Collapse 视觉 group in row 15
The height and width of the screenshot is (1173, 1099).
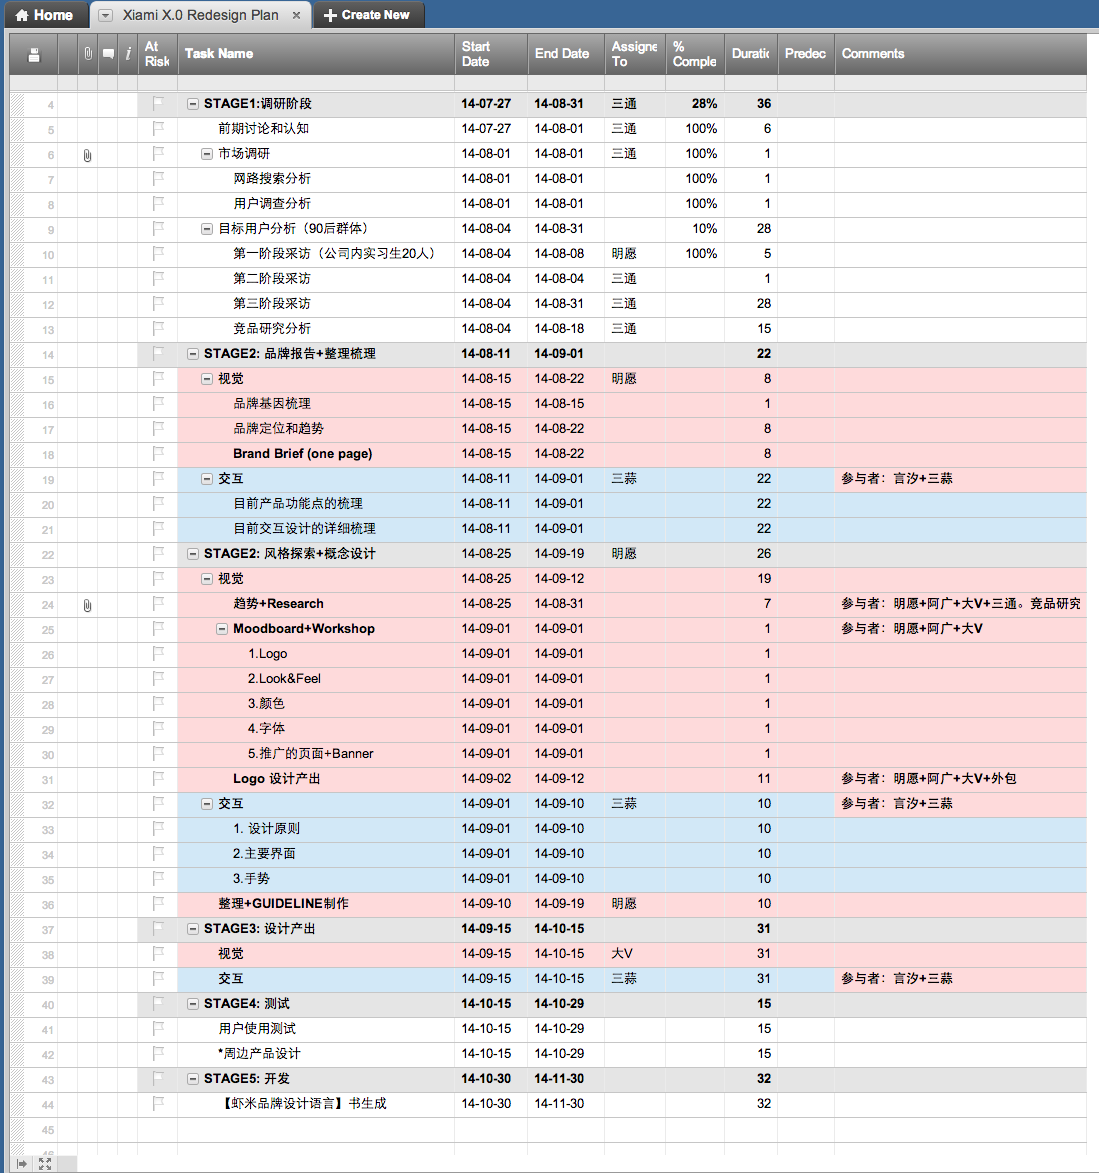[x=207, y=379]
